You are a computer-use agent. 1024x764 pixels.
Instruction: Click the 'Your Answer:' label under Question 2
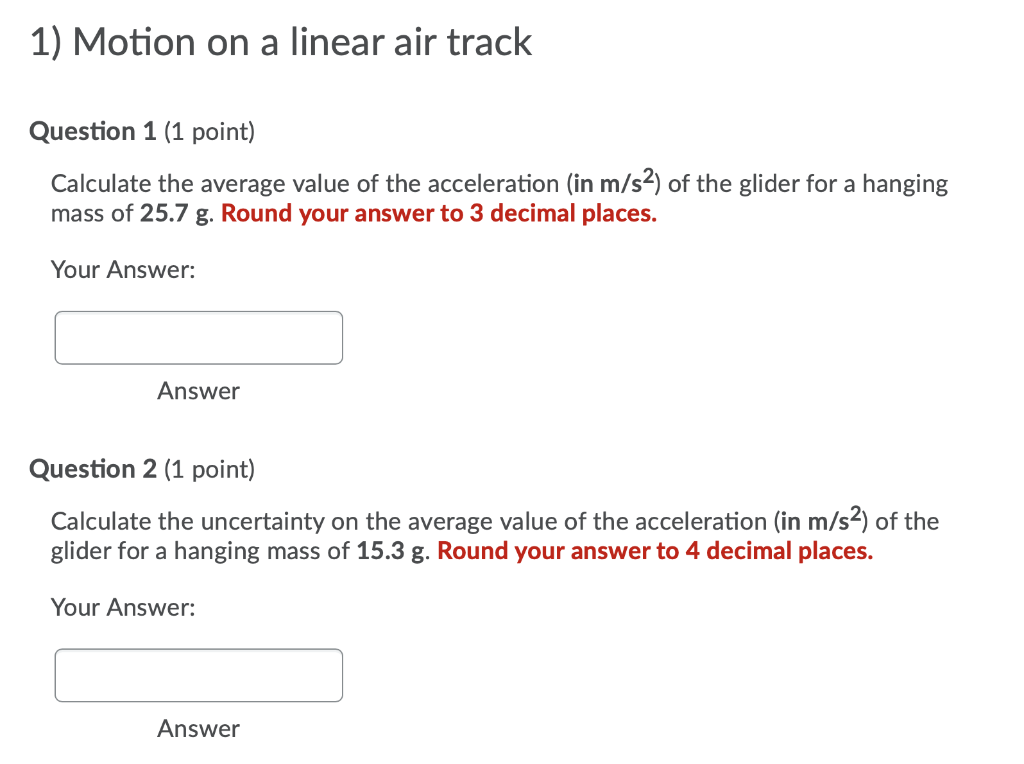[x=123, y=608]
